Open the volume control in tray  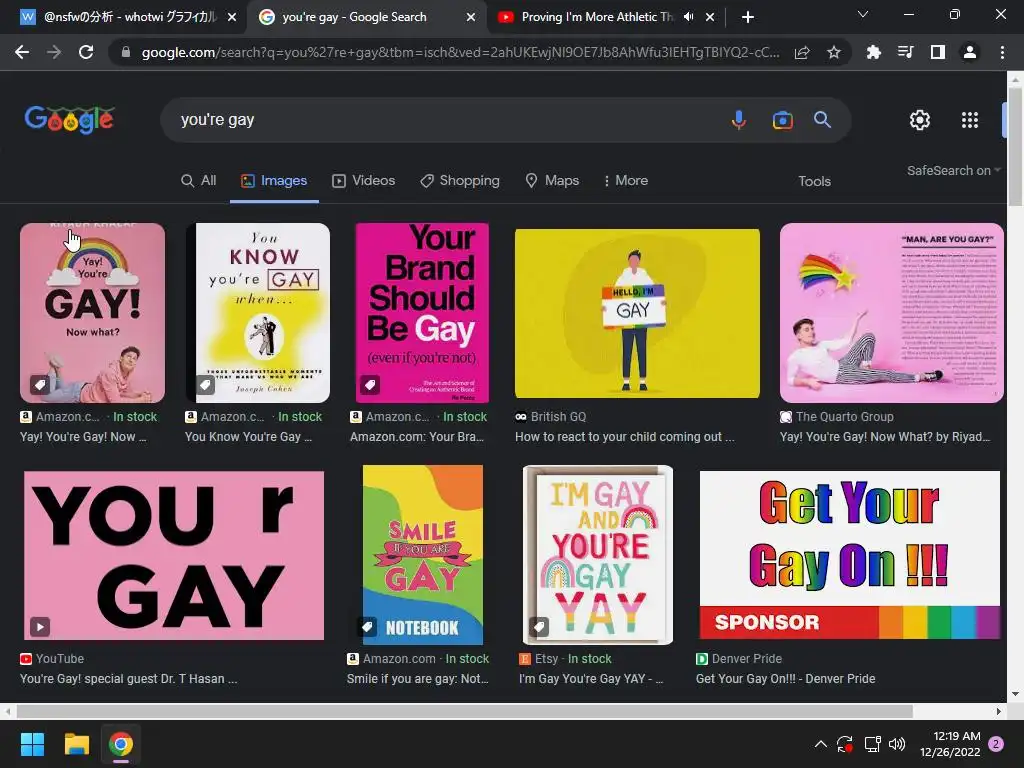(897, 744)
